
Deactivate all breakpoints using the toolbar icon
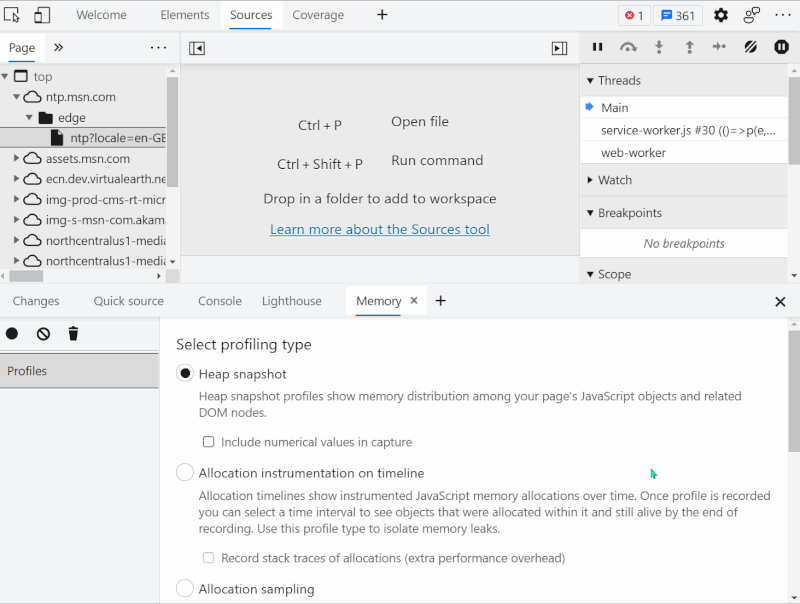coord(751,46)
